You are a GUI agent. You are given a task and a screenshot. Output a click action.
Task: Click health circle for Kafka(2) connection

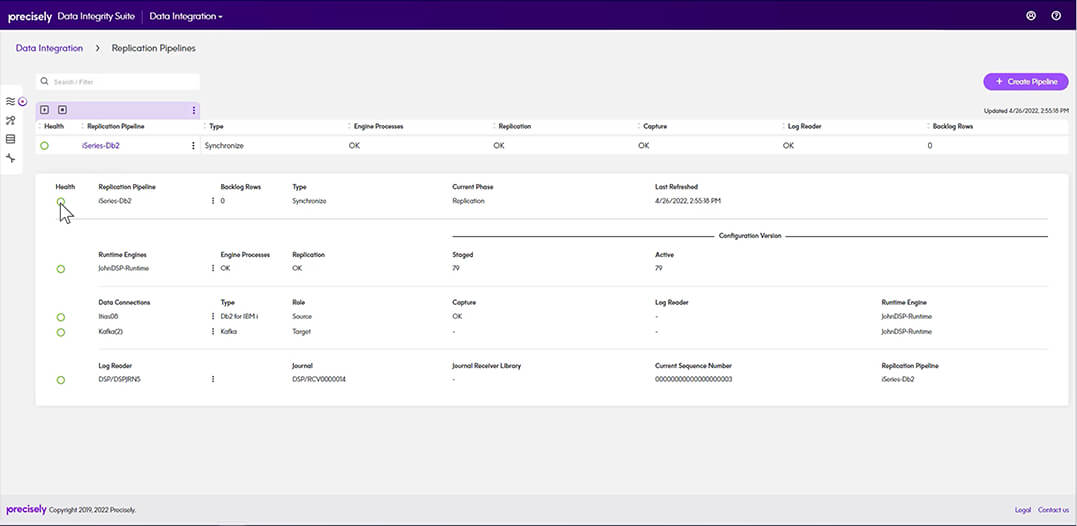60,332
